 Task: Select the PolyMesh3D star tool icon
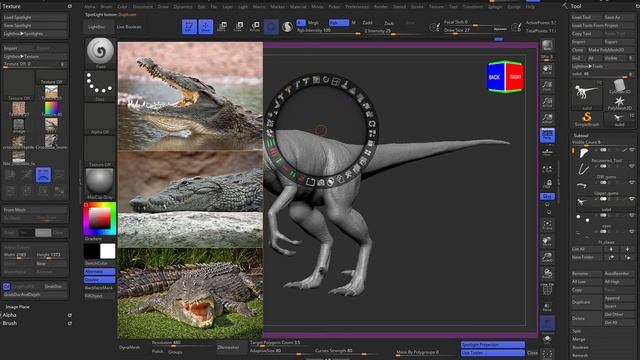tap(620, 102)
